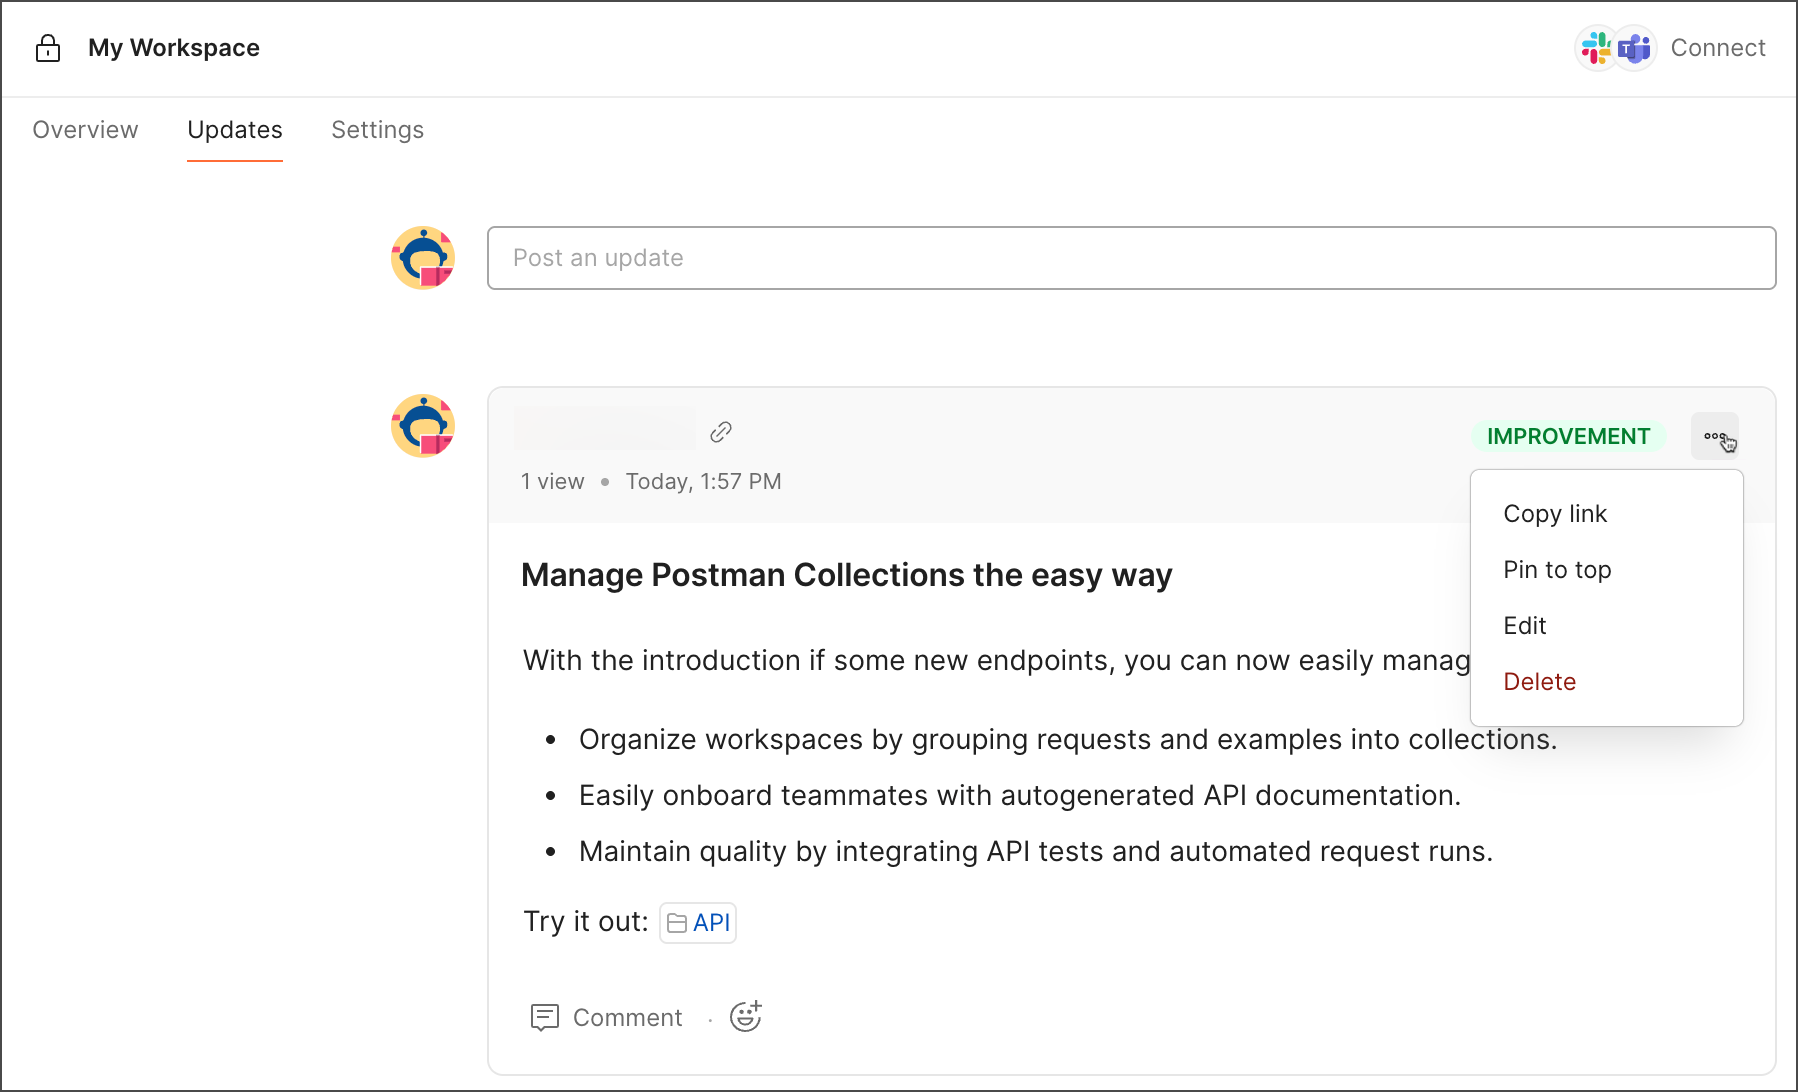Copy update link via chain icon
Image resolution: width=1798 pixels, height=1092 pixels.
(721, 432)
